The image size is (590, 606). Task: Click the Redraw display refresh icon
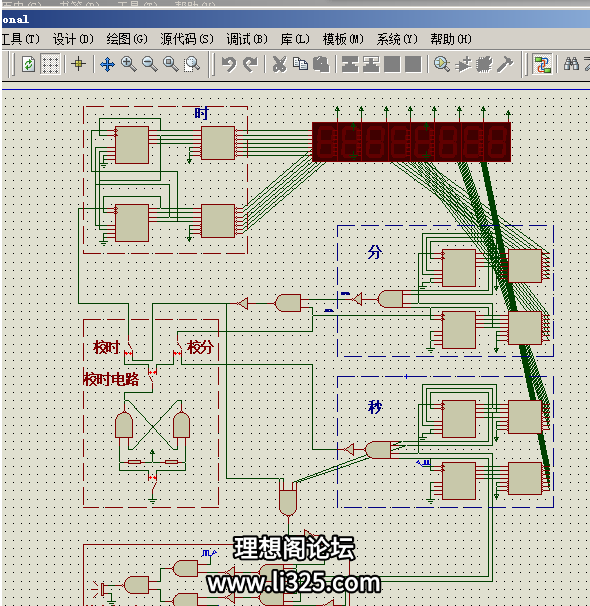click(28, 64)
